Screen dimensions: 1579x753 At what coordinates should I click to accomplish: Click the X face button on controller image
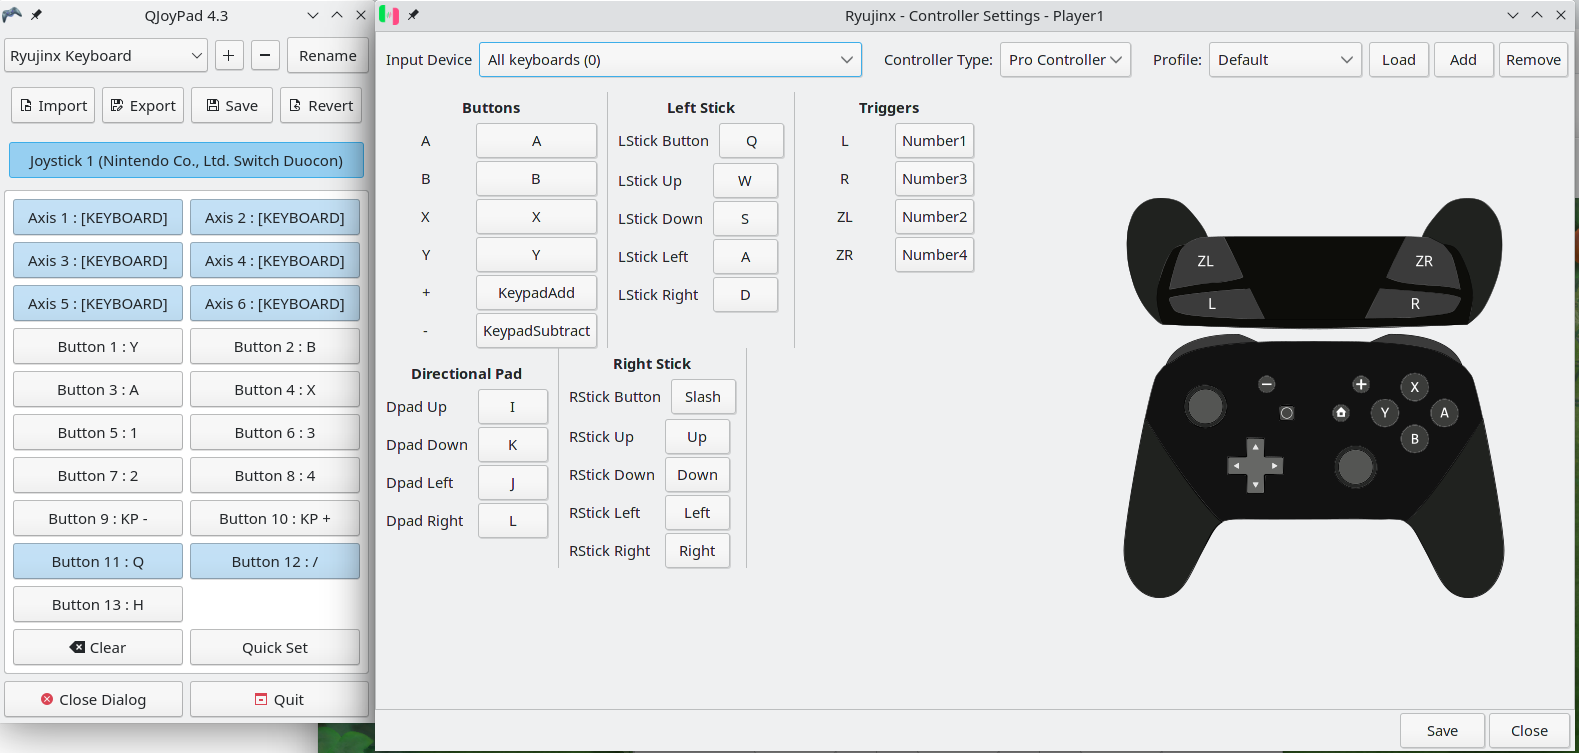[x=1414, y=388]
